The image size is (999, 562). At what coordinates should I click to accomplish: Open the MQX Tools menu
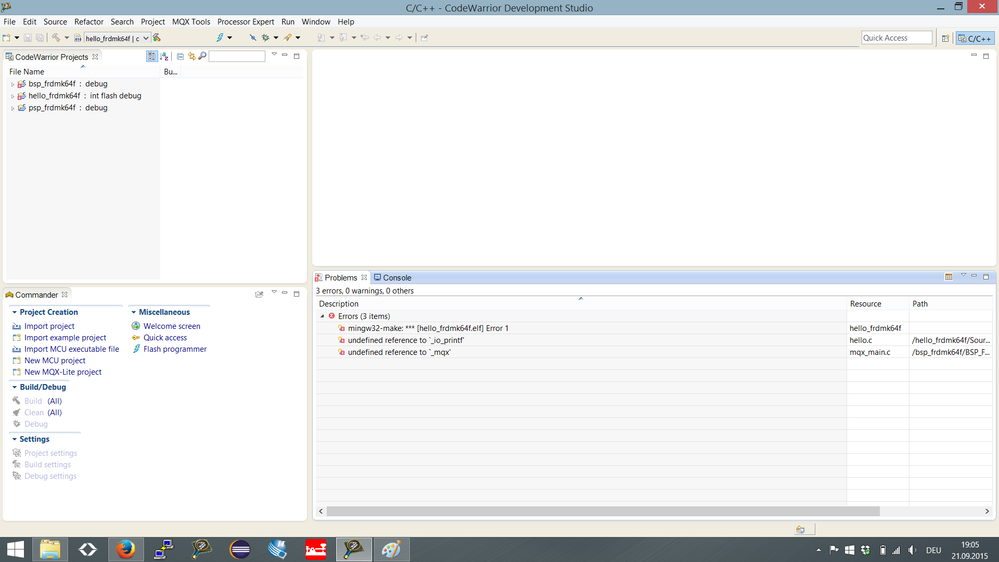(191, 22)
